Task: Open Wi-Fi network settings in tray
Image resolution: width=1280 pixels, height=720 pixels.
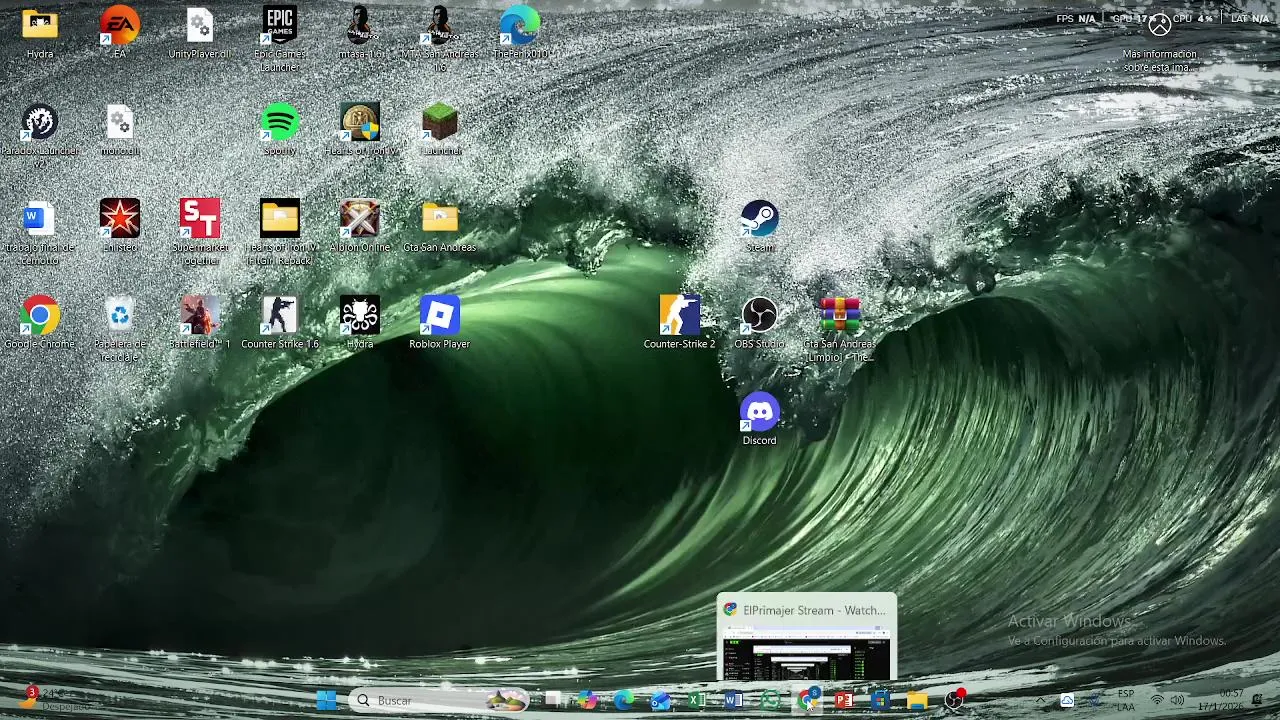Action: click(x=1157, y=700)
